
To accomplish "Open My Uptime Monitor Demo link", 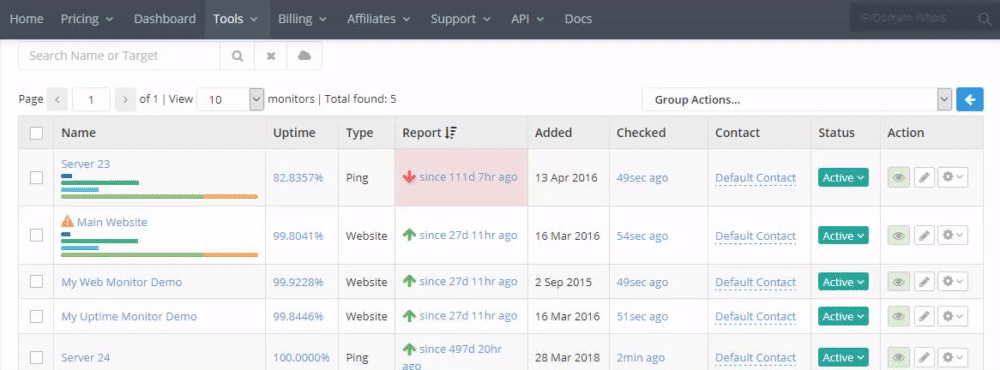I will coord(129,316).
